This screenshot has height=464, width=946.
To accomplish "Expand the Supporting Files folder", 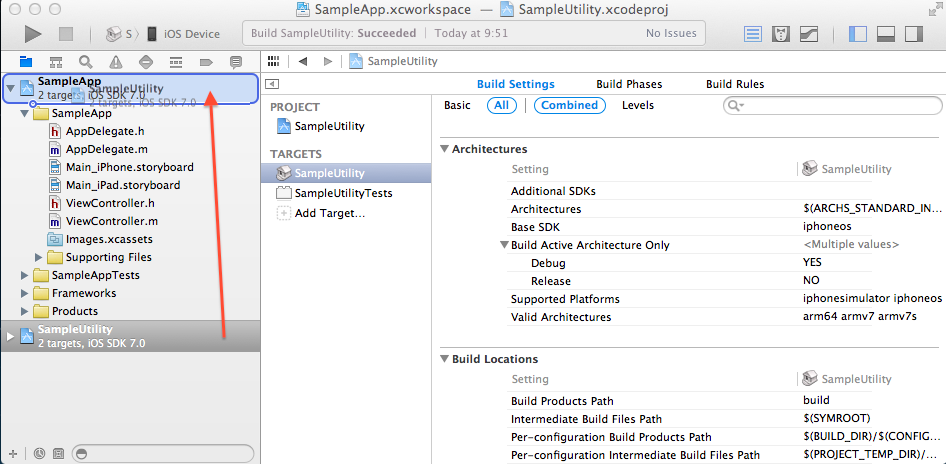I will (40, 257).
